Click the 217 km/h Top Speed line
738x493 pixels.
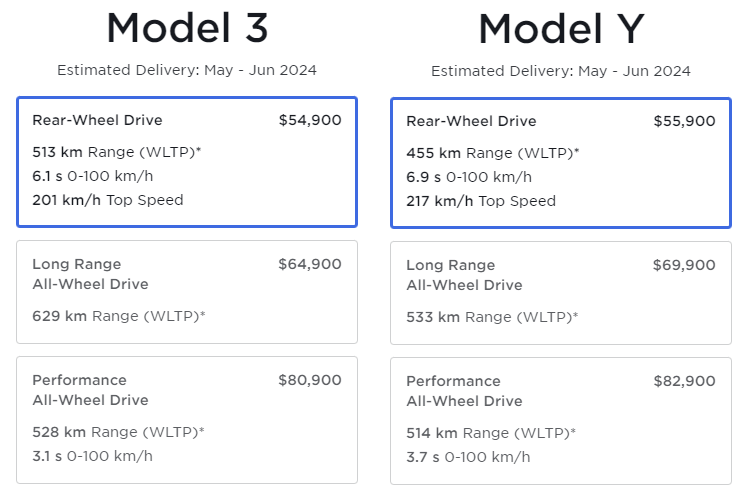click(481, 201)
